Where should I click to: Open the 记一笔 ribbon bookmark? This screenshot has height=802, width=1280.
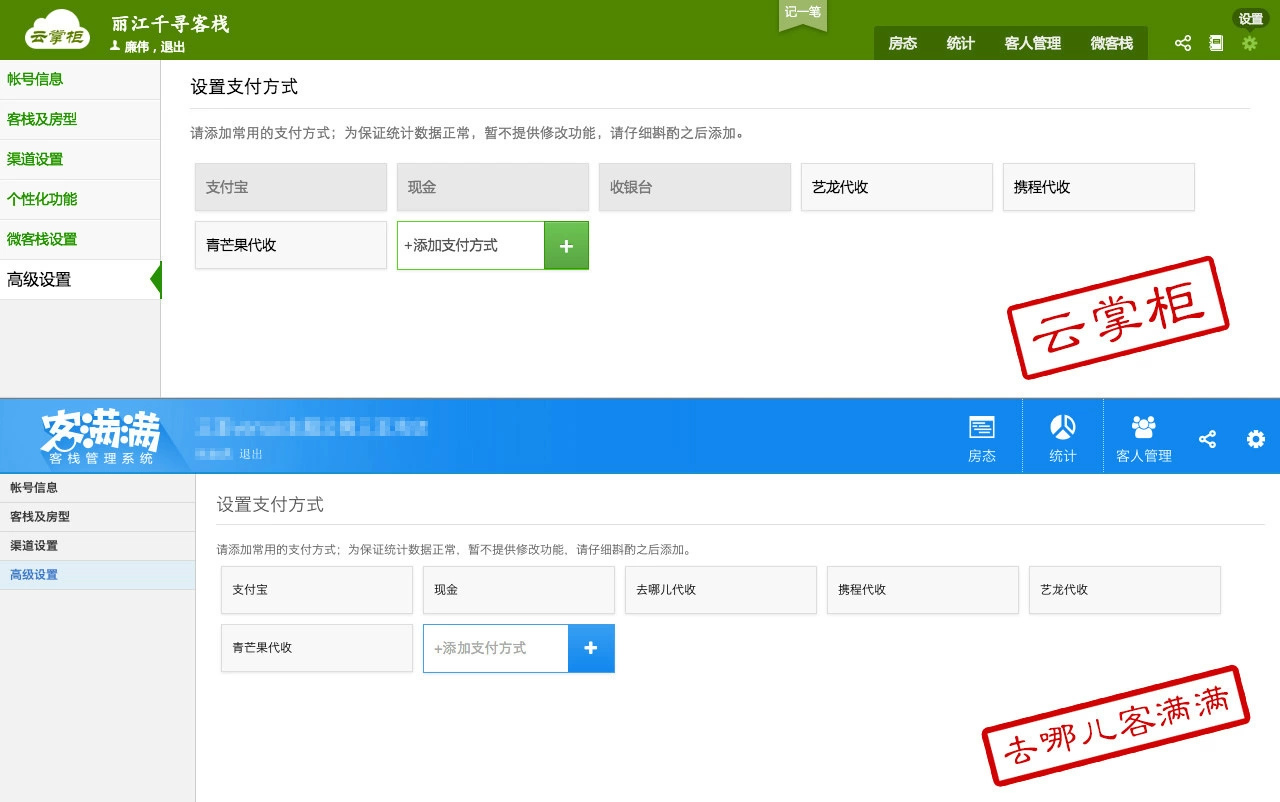click(803, 15)
